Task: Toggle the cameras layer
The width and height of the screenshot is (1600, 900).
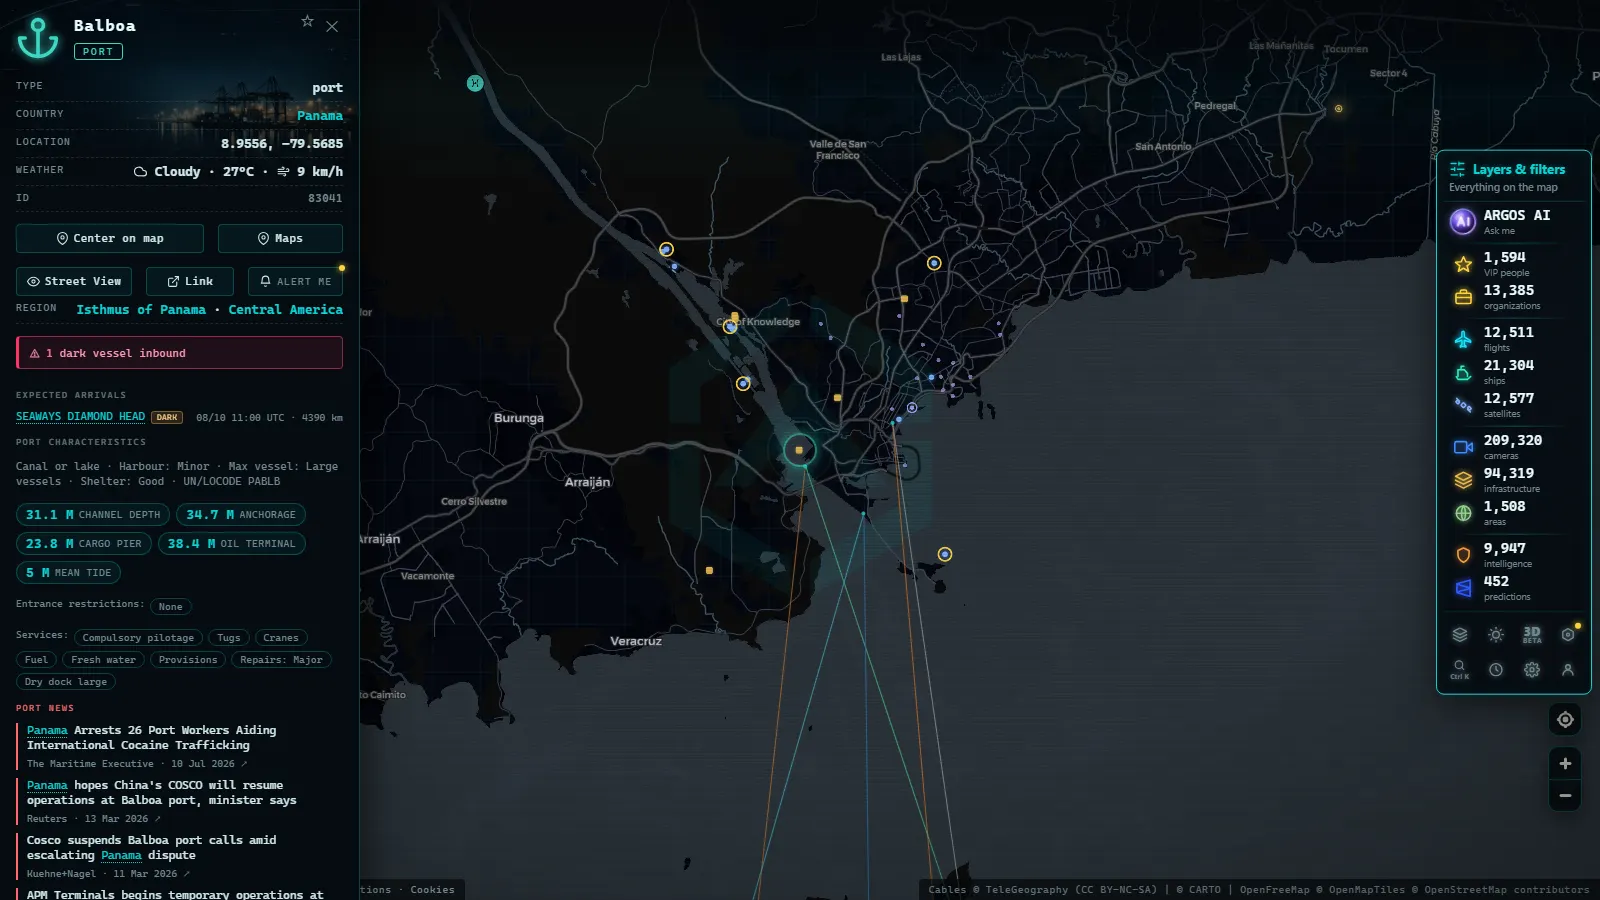Action: (x=1513, y=447)
